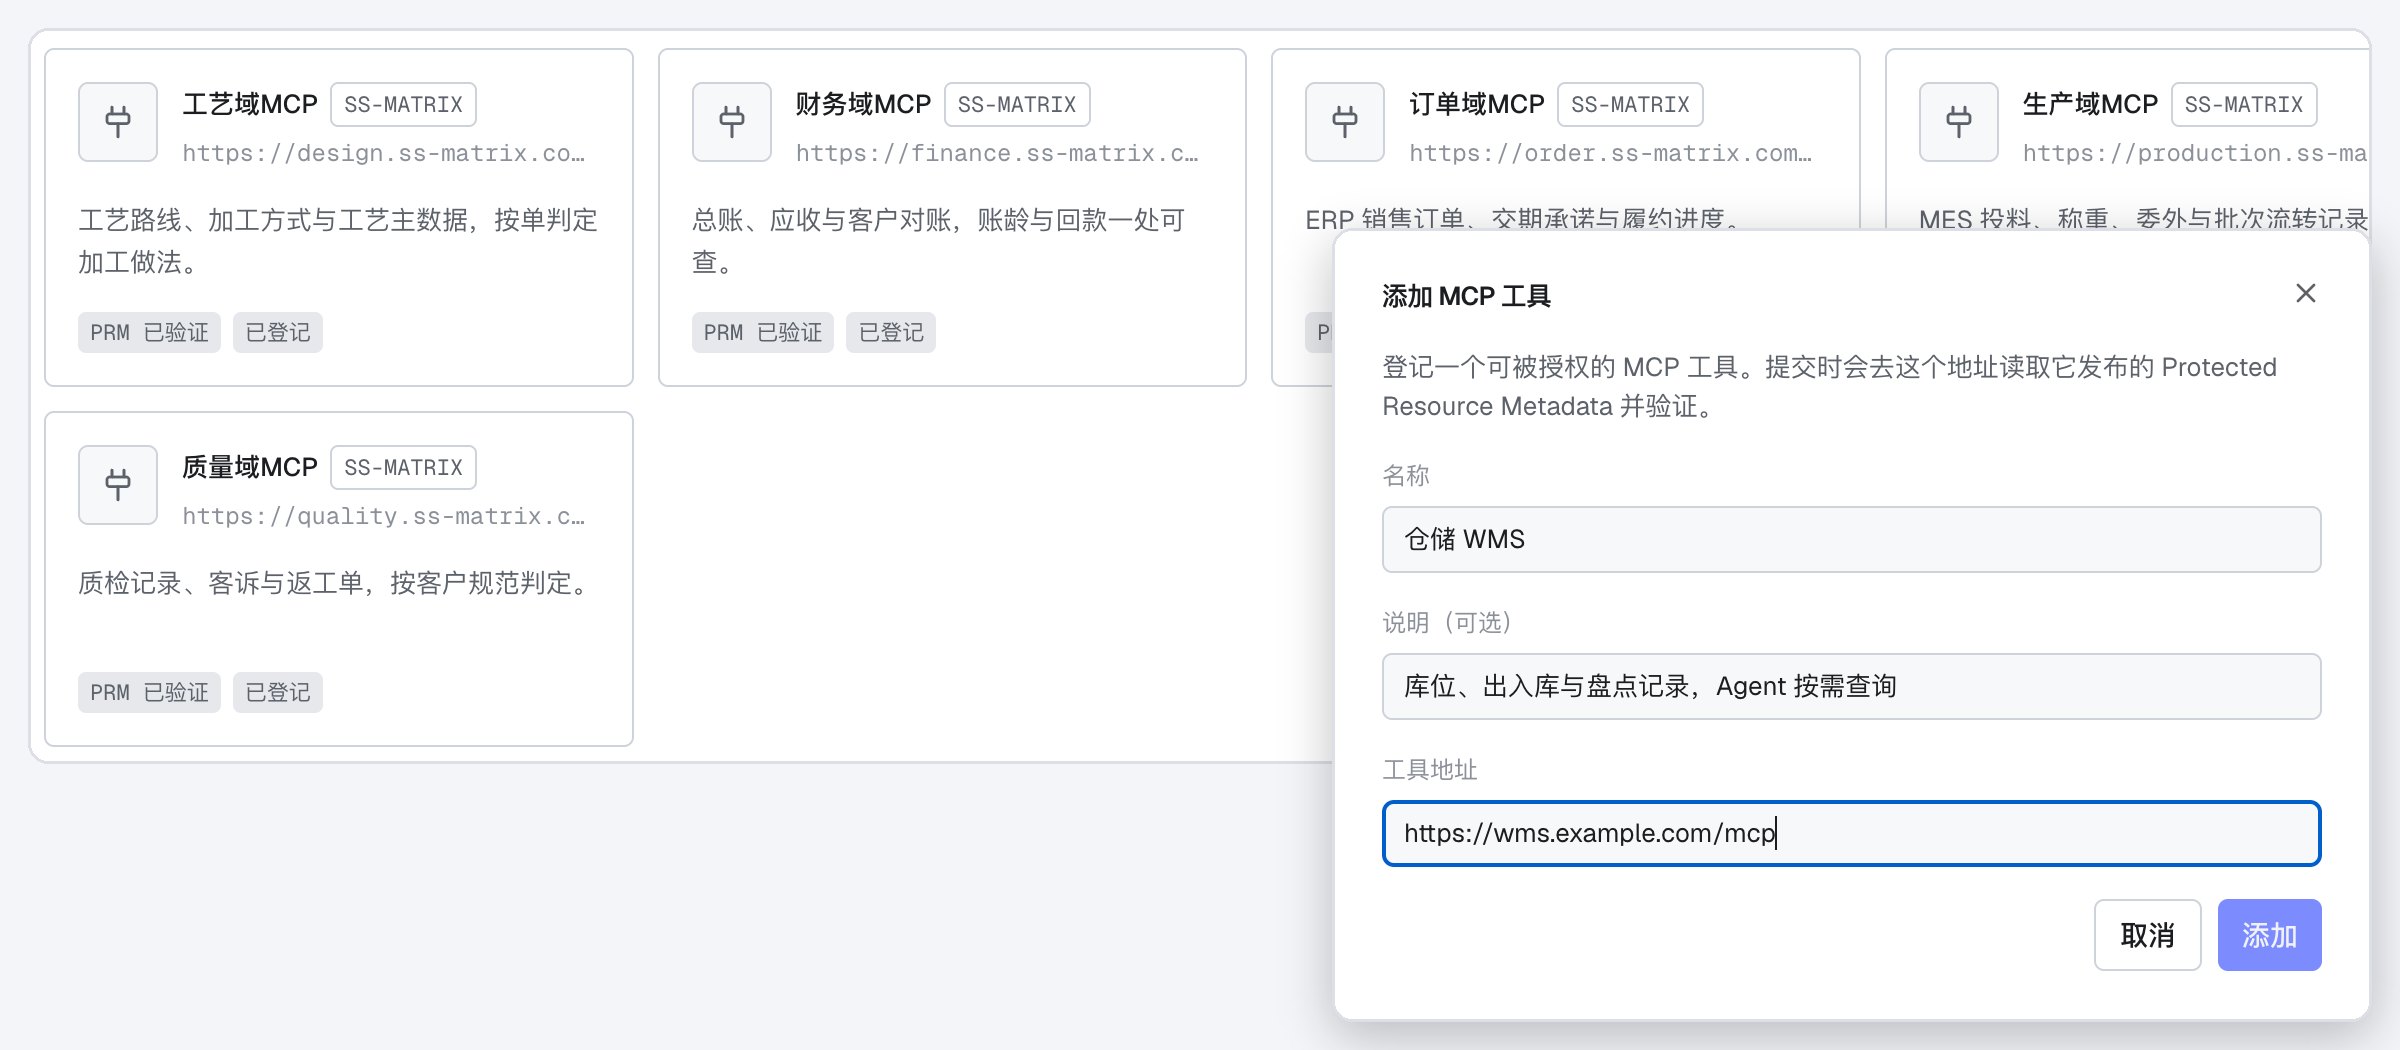Click the https://order.ss-matrix.com… URL
This screenshot has width=2400, height=1050.
click(1611, 153)
